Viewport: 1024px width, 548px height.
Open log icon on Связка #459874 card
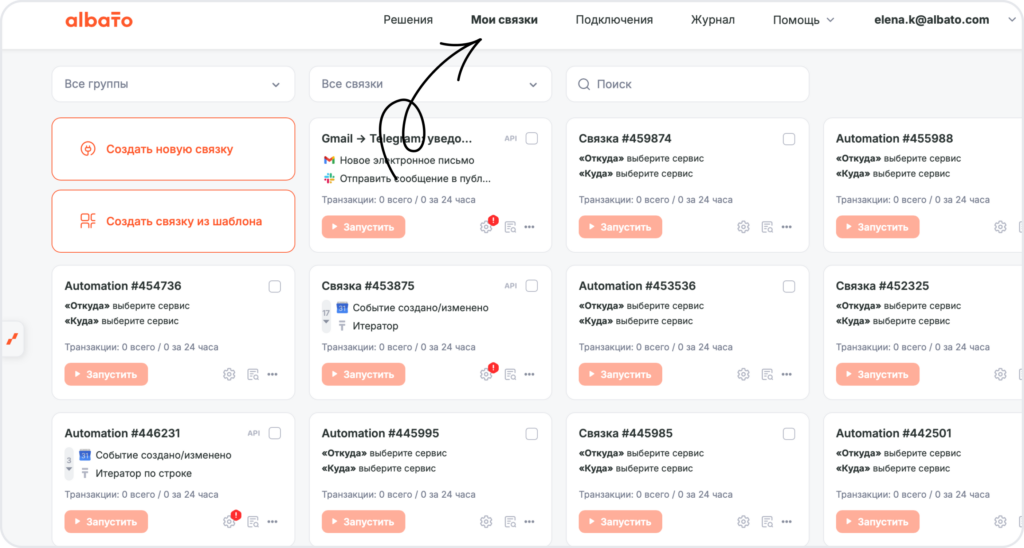pos(767,227)
